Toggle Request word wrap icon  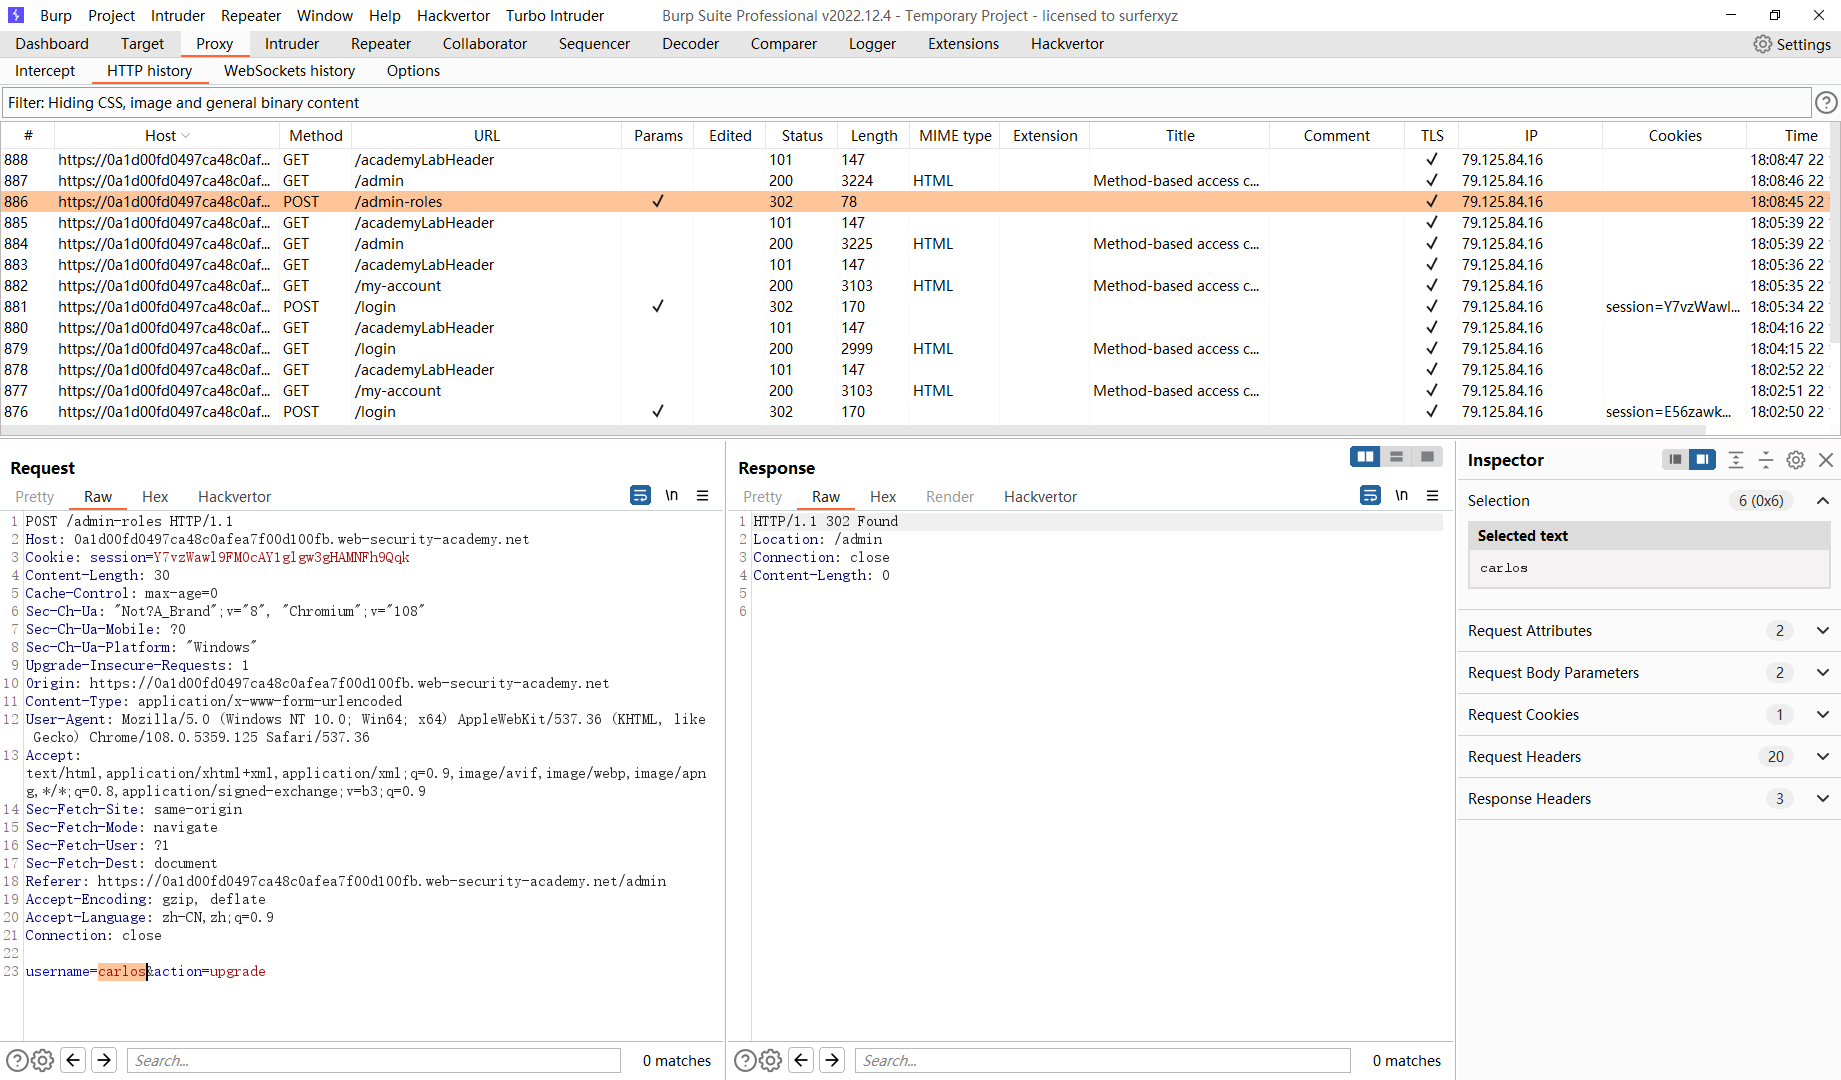(x=640, y=495)
